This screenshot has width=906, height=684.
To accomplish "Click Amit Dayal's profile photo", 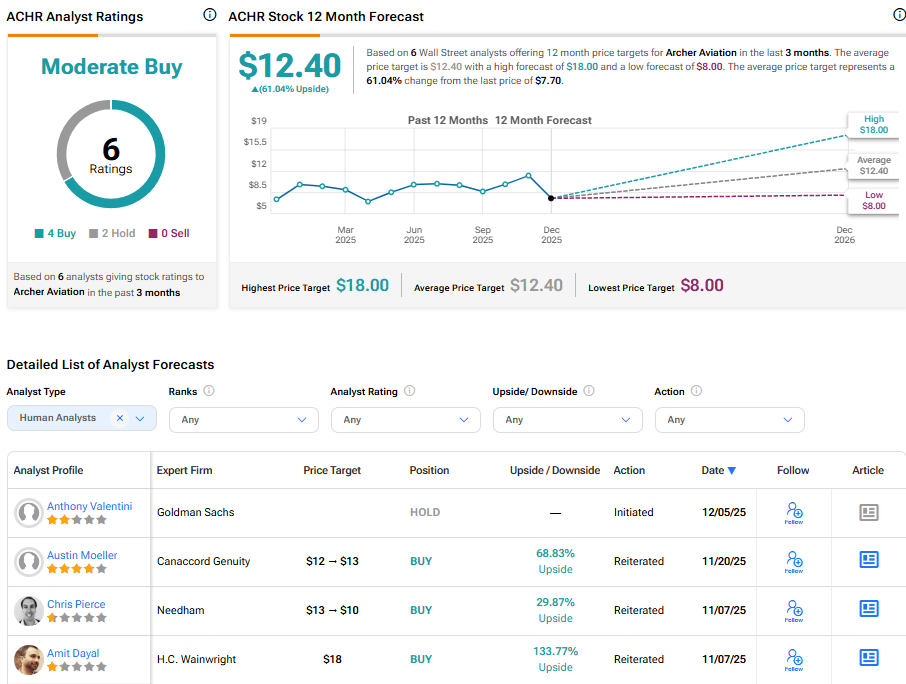I will 29,660.
